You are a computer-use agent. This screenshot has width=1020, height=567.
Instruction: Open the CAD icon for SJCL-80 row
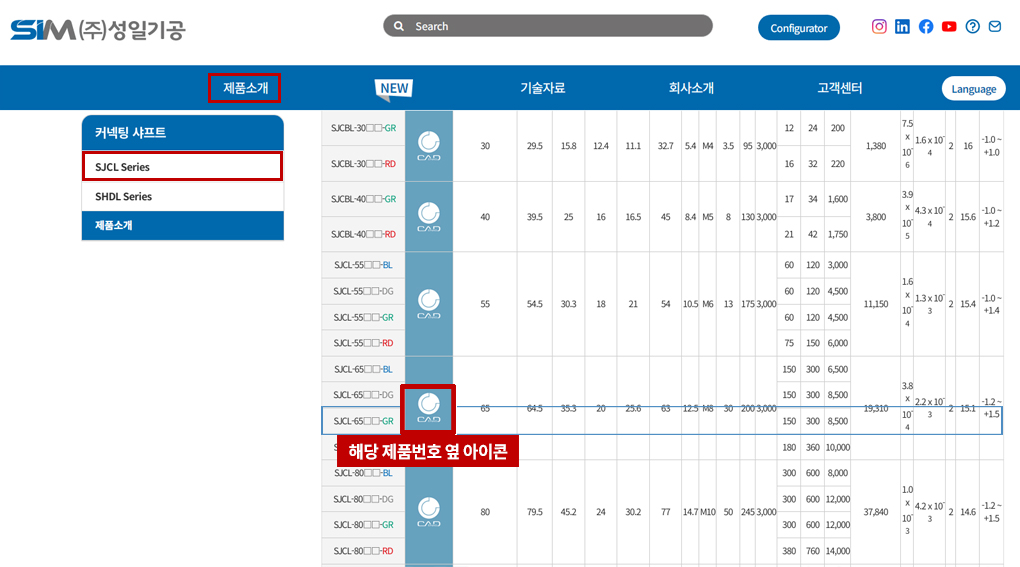(428, 513)
